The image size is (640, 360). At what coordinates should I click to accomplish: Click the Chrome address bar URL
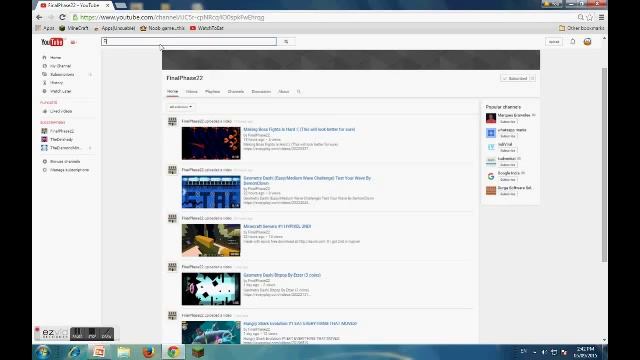pos(172,18)
